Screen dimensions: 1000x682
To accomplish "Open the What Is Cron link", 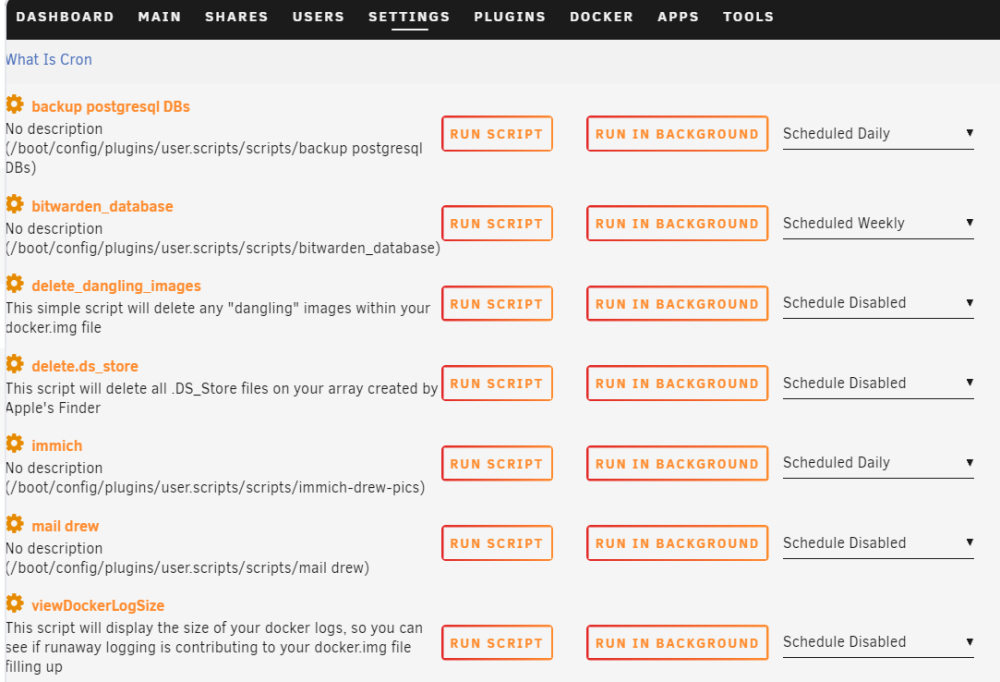I will pyautogui.click(x=48, y=59).
